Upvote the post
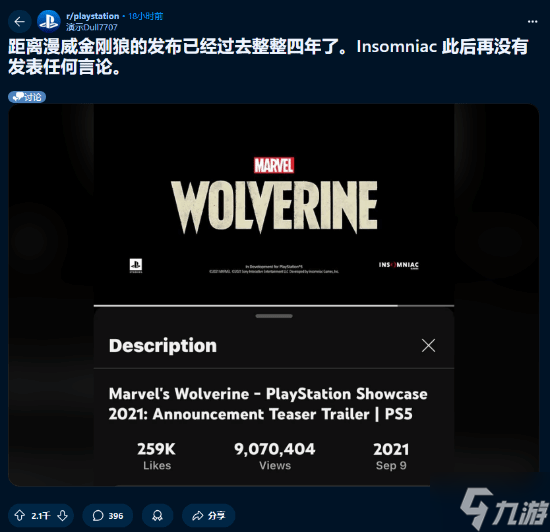The width and height of the screenshot is (550, 532). click(x=19, y=516)
